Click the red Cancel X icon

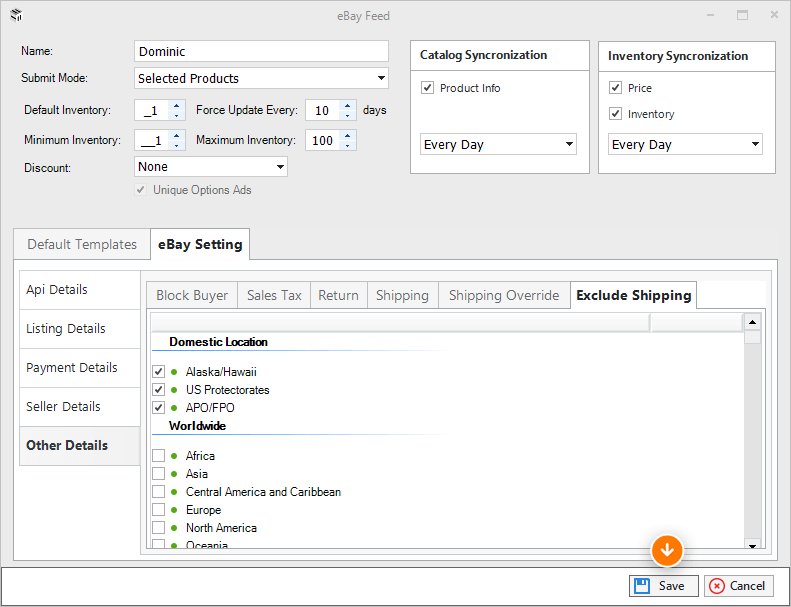[x=716, y=586]
